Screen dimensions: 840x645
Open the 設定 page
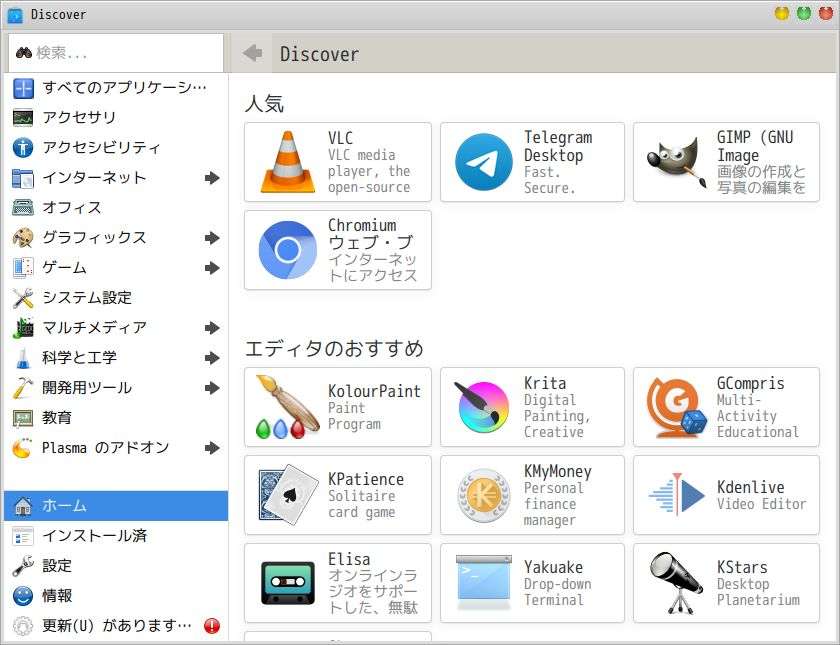pyautogui.click(x=116, y=566)
